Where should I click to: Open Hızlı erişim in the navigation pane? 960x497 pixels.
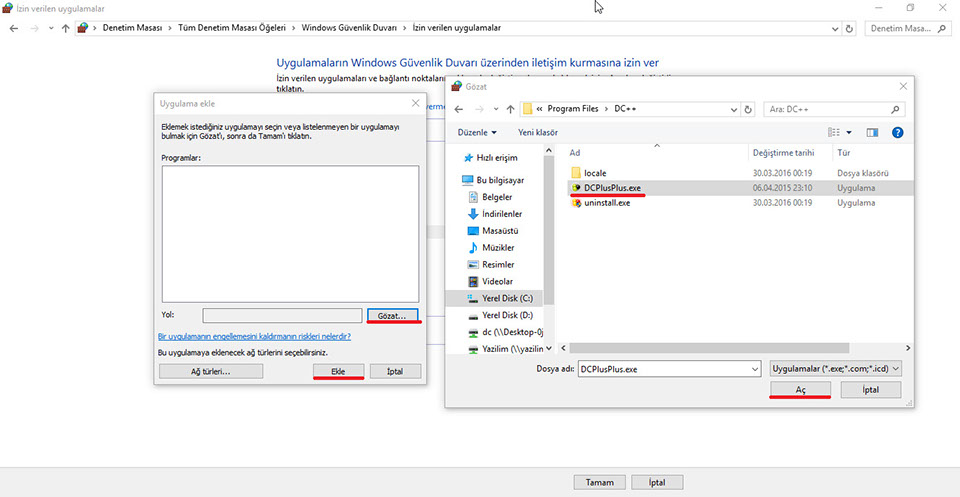497,157
